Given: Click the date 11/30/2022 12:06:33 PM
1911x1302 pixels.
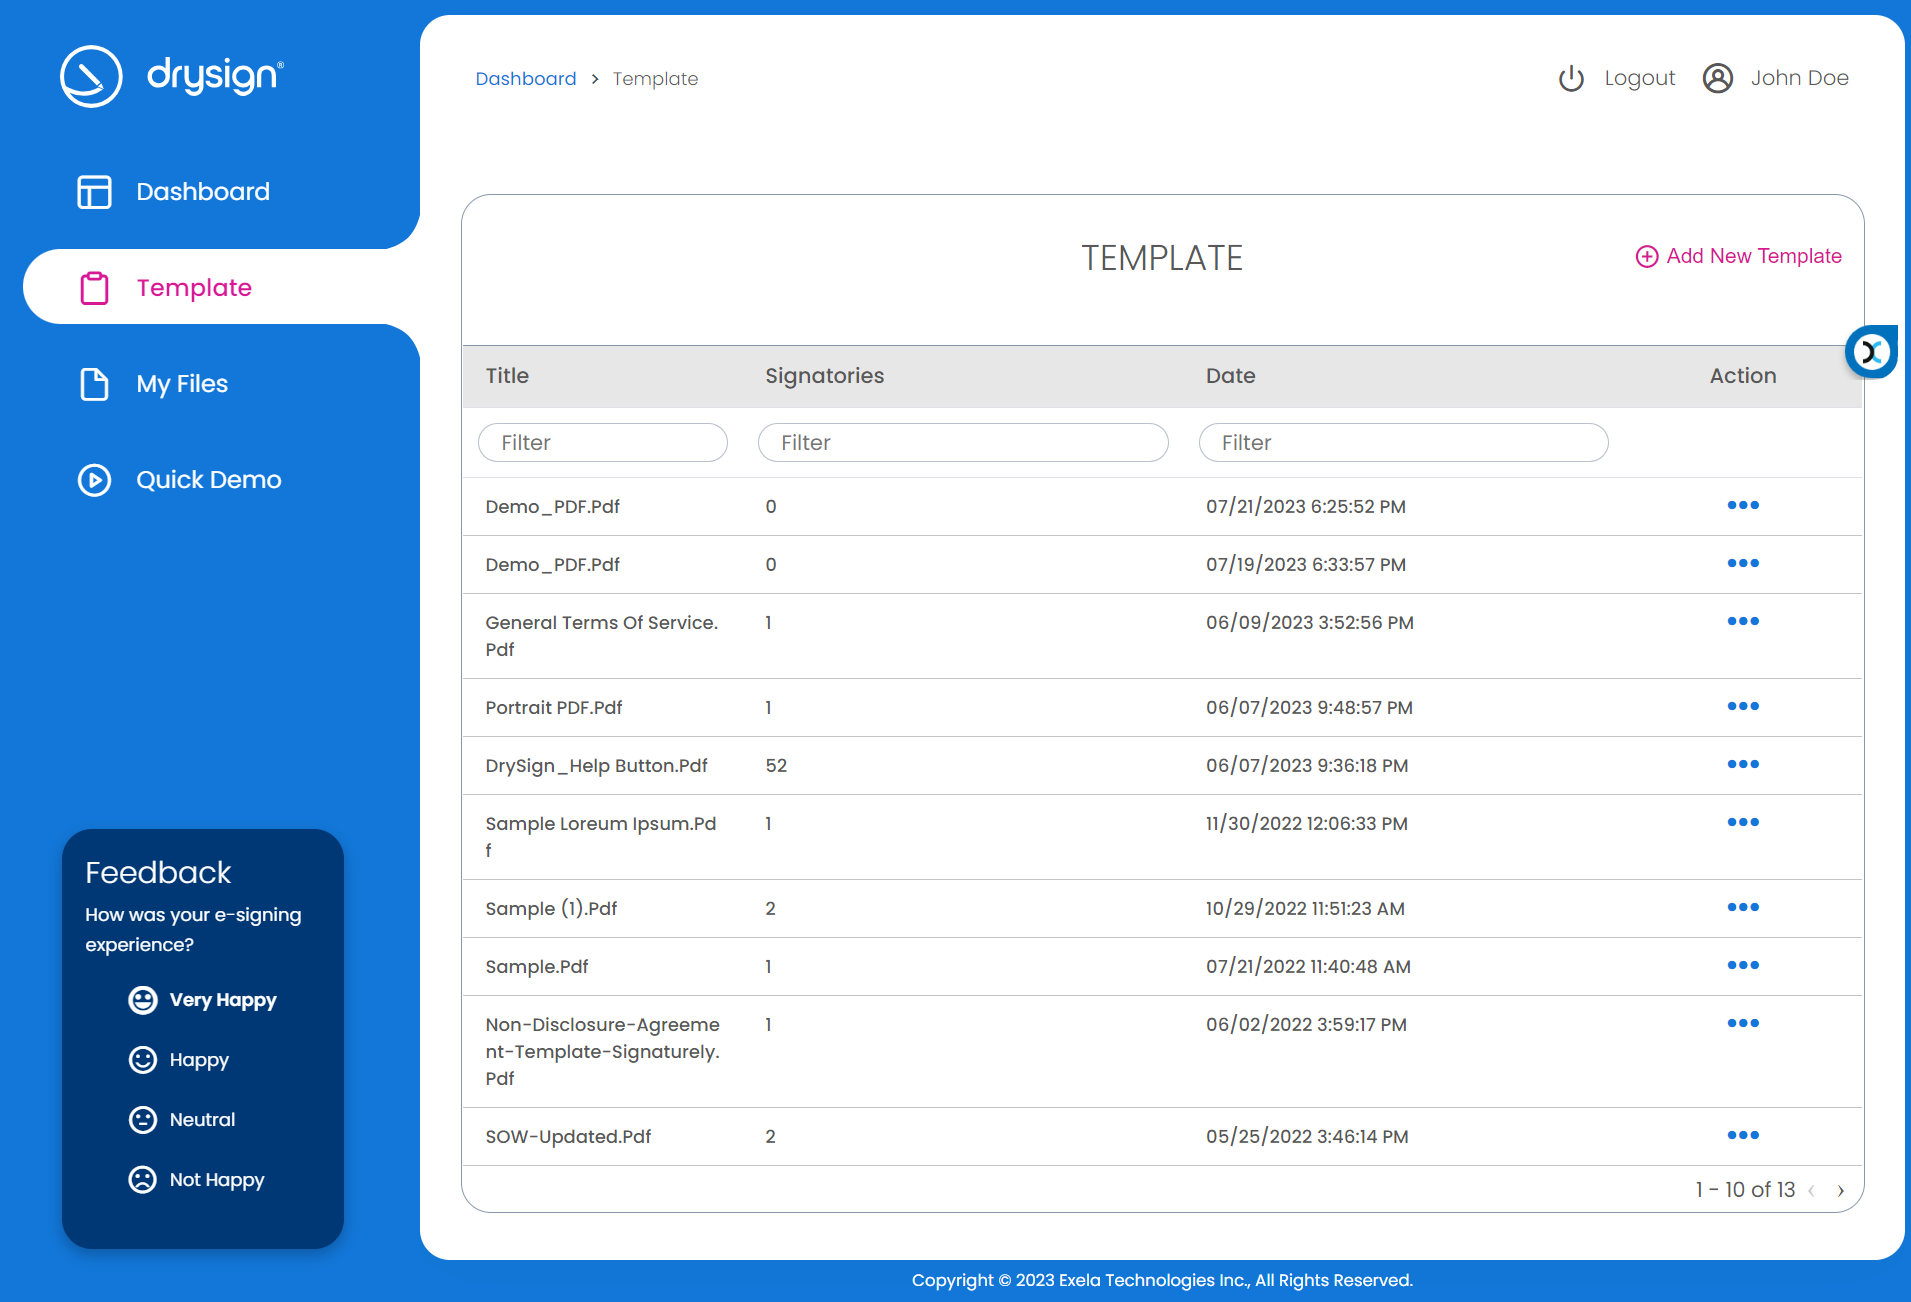Looking at the screenshot, I should coord(1307,824).
